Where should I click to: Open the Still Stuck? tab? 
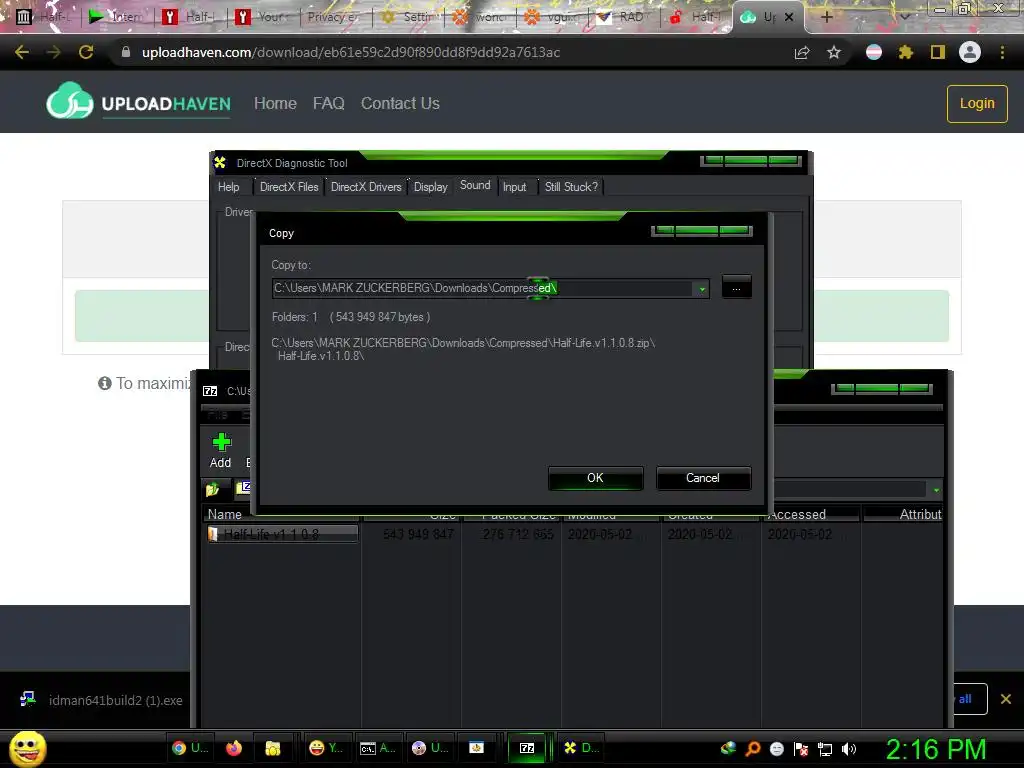pos(571,187)
